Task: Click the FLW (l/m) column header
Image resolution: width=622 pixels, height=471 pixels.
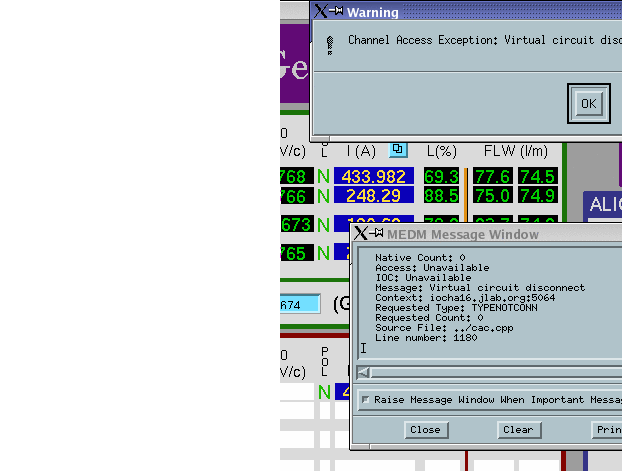Action: coord(516,151)
